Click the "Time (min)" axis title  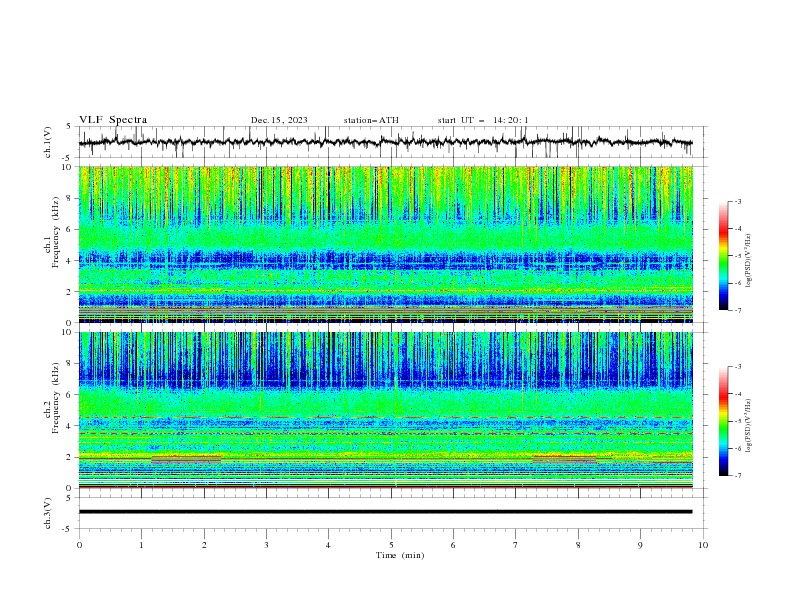coord(400,555)
